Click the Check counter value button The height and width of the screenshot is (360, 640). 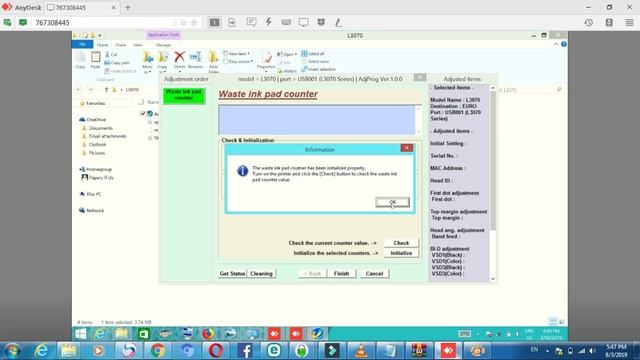point(401,243)
